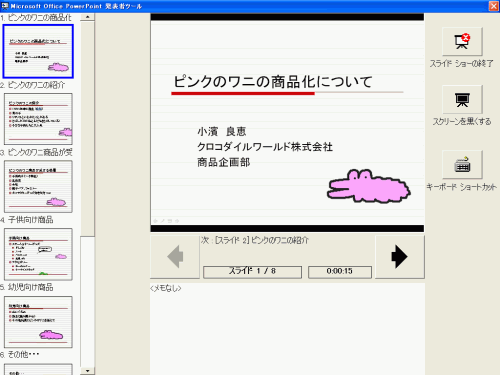Click slide list label 3. ピンクのワニ商品が受

coord(36,152)
